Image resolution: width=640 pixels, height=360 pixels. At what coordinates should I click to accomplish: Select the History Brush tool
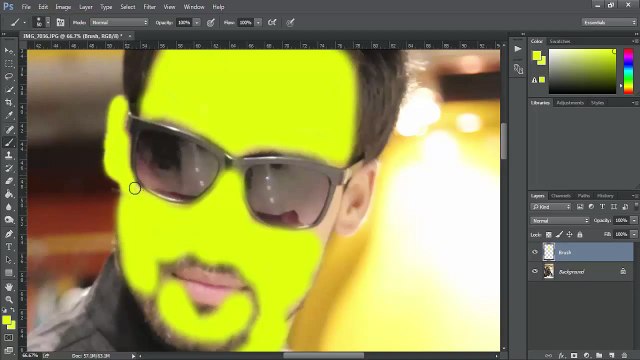click(x=9, y=168)
